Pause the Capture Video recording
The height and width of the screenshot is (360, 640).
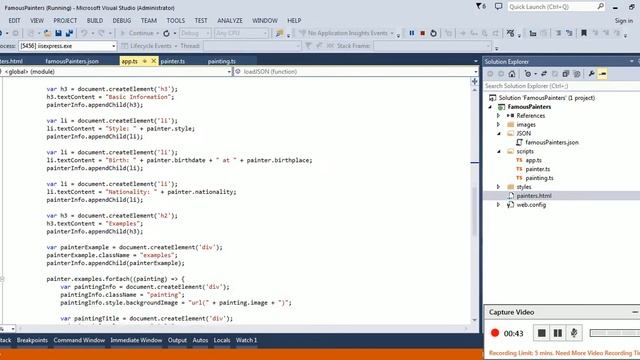[558, 333]
